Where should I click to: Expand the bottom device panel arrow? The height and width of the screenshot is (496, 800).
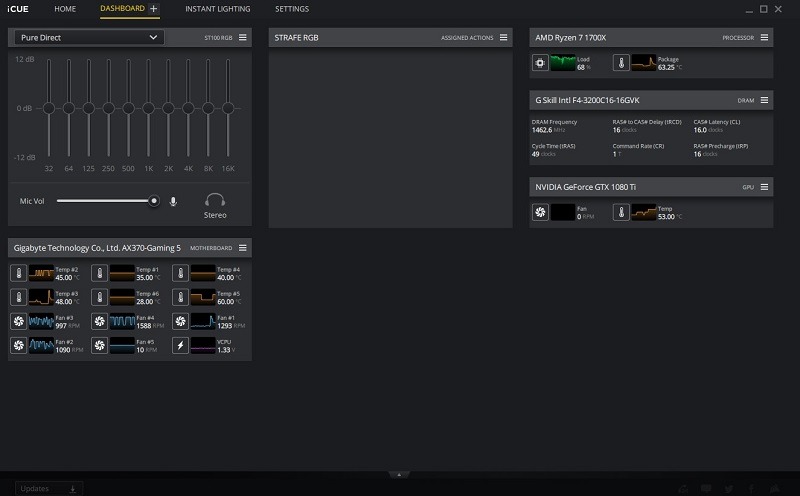pos(399,475)
